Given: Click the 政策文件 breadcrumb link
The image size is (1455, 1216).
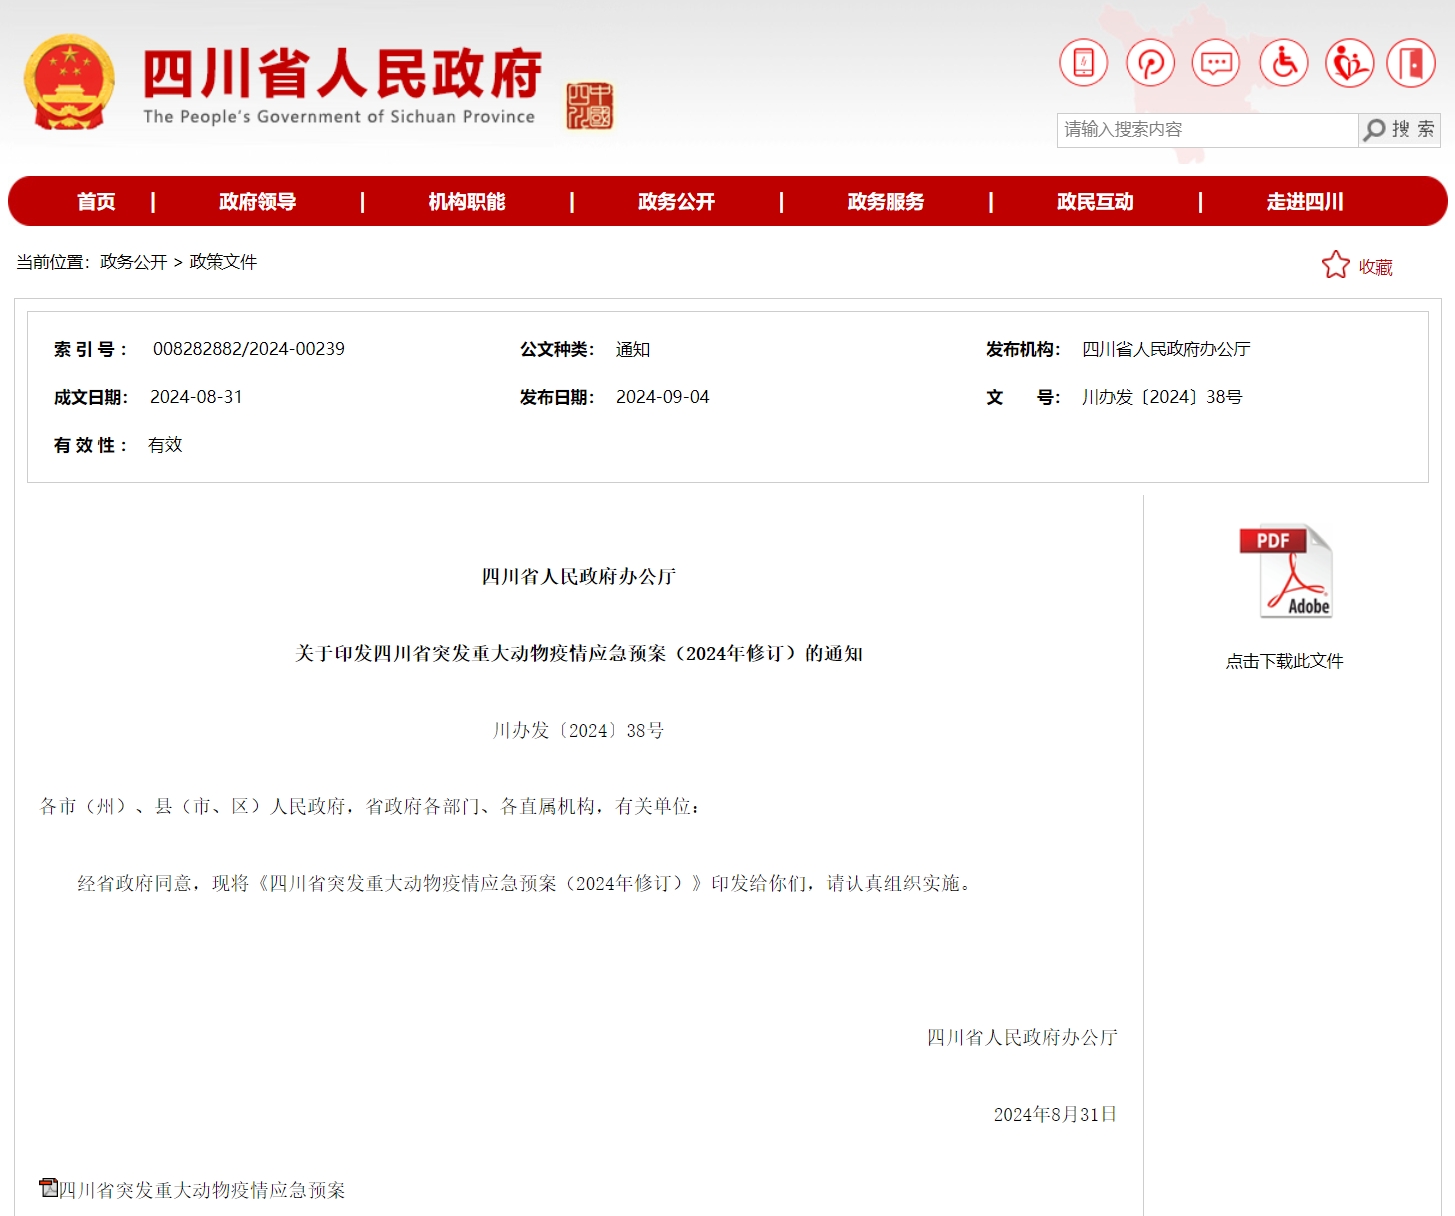Looking at the screenshot, I should (223, 262).
